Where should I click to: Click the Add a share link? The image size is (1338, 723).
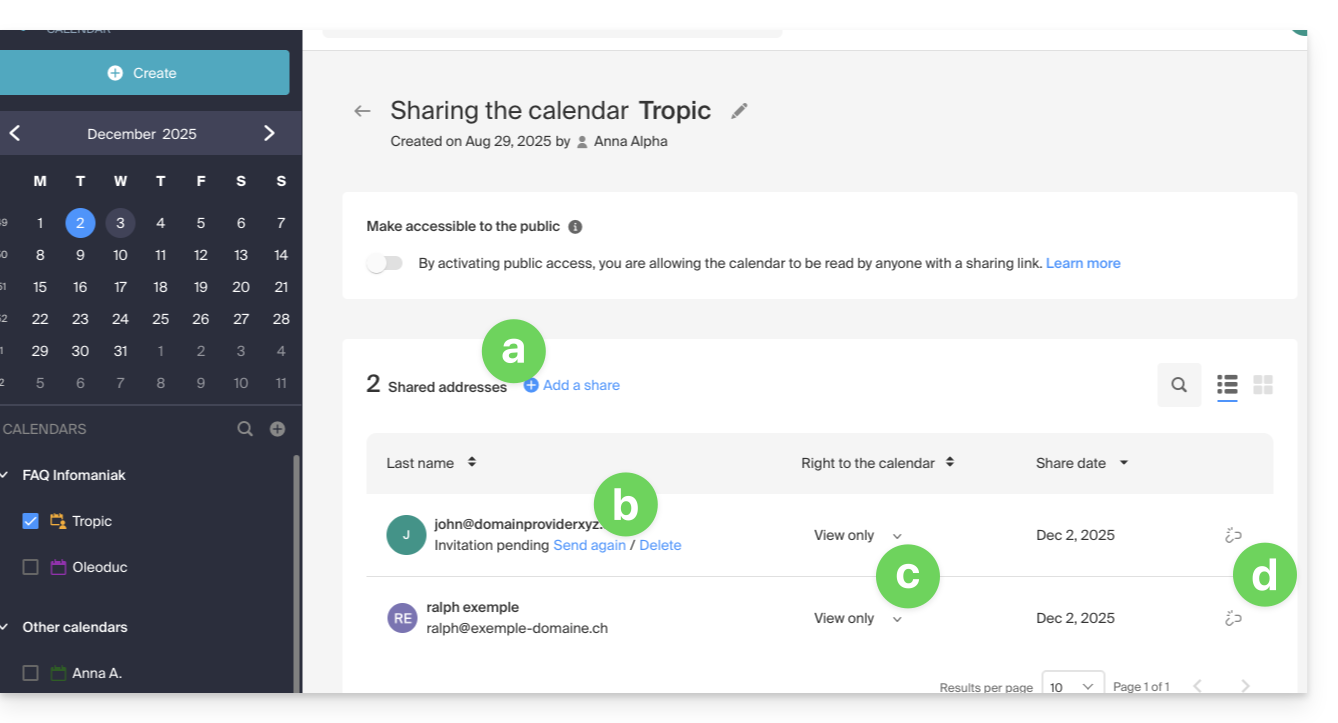[x=572, y=385]
